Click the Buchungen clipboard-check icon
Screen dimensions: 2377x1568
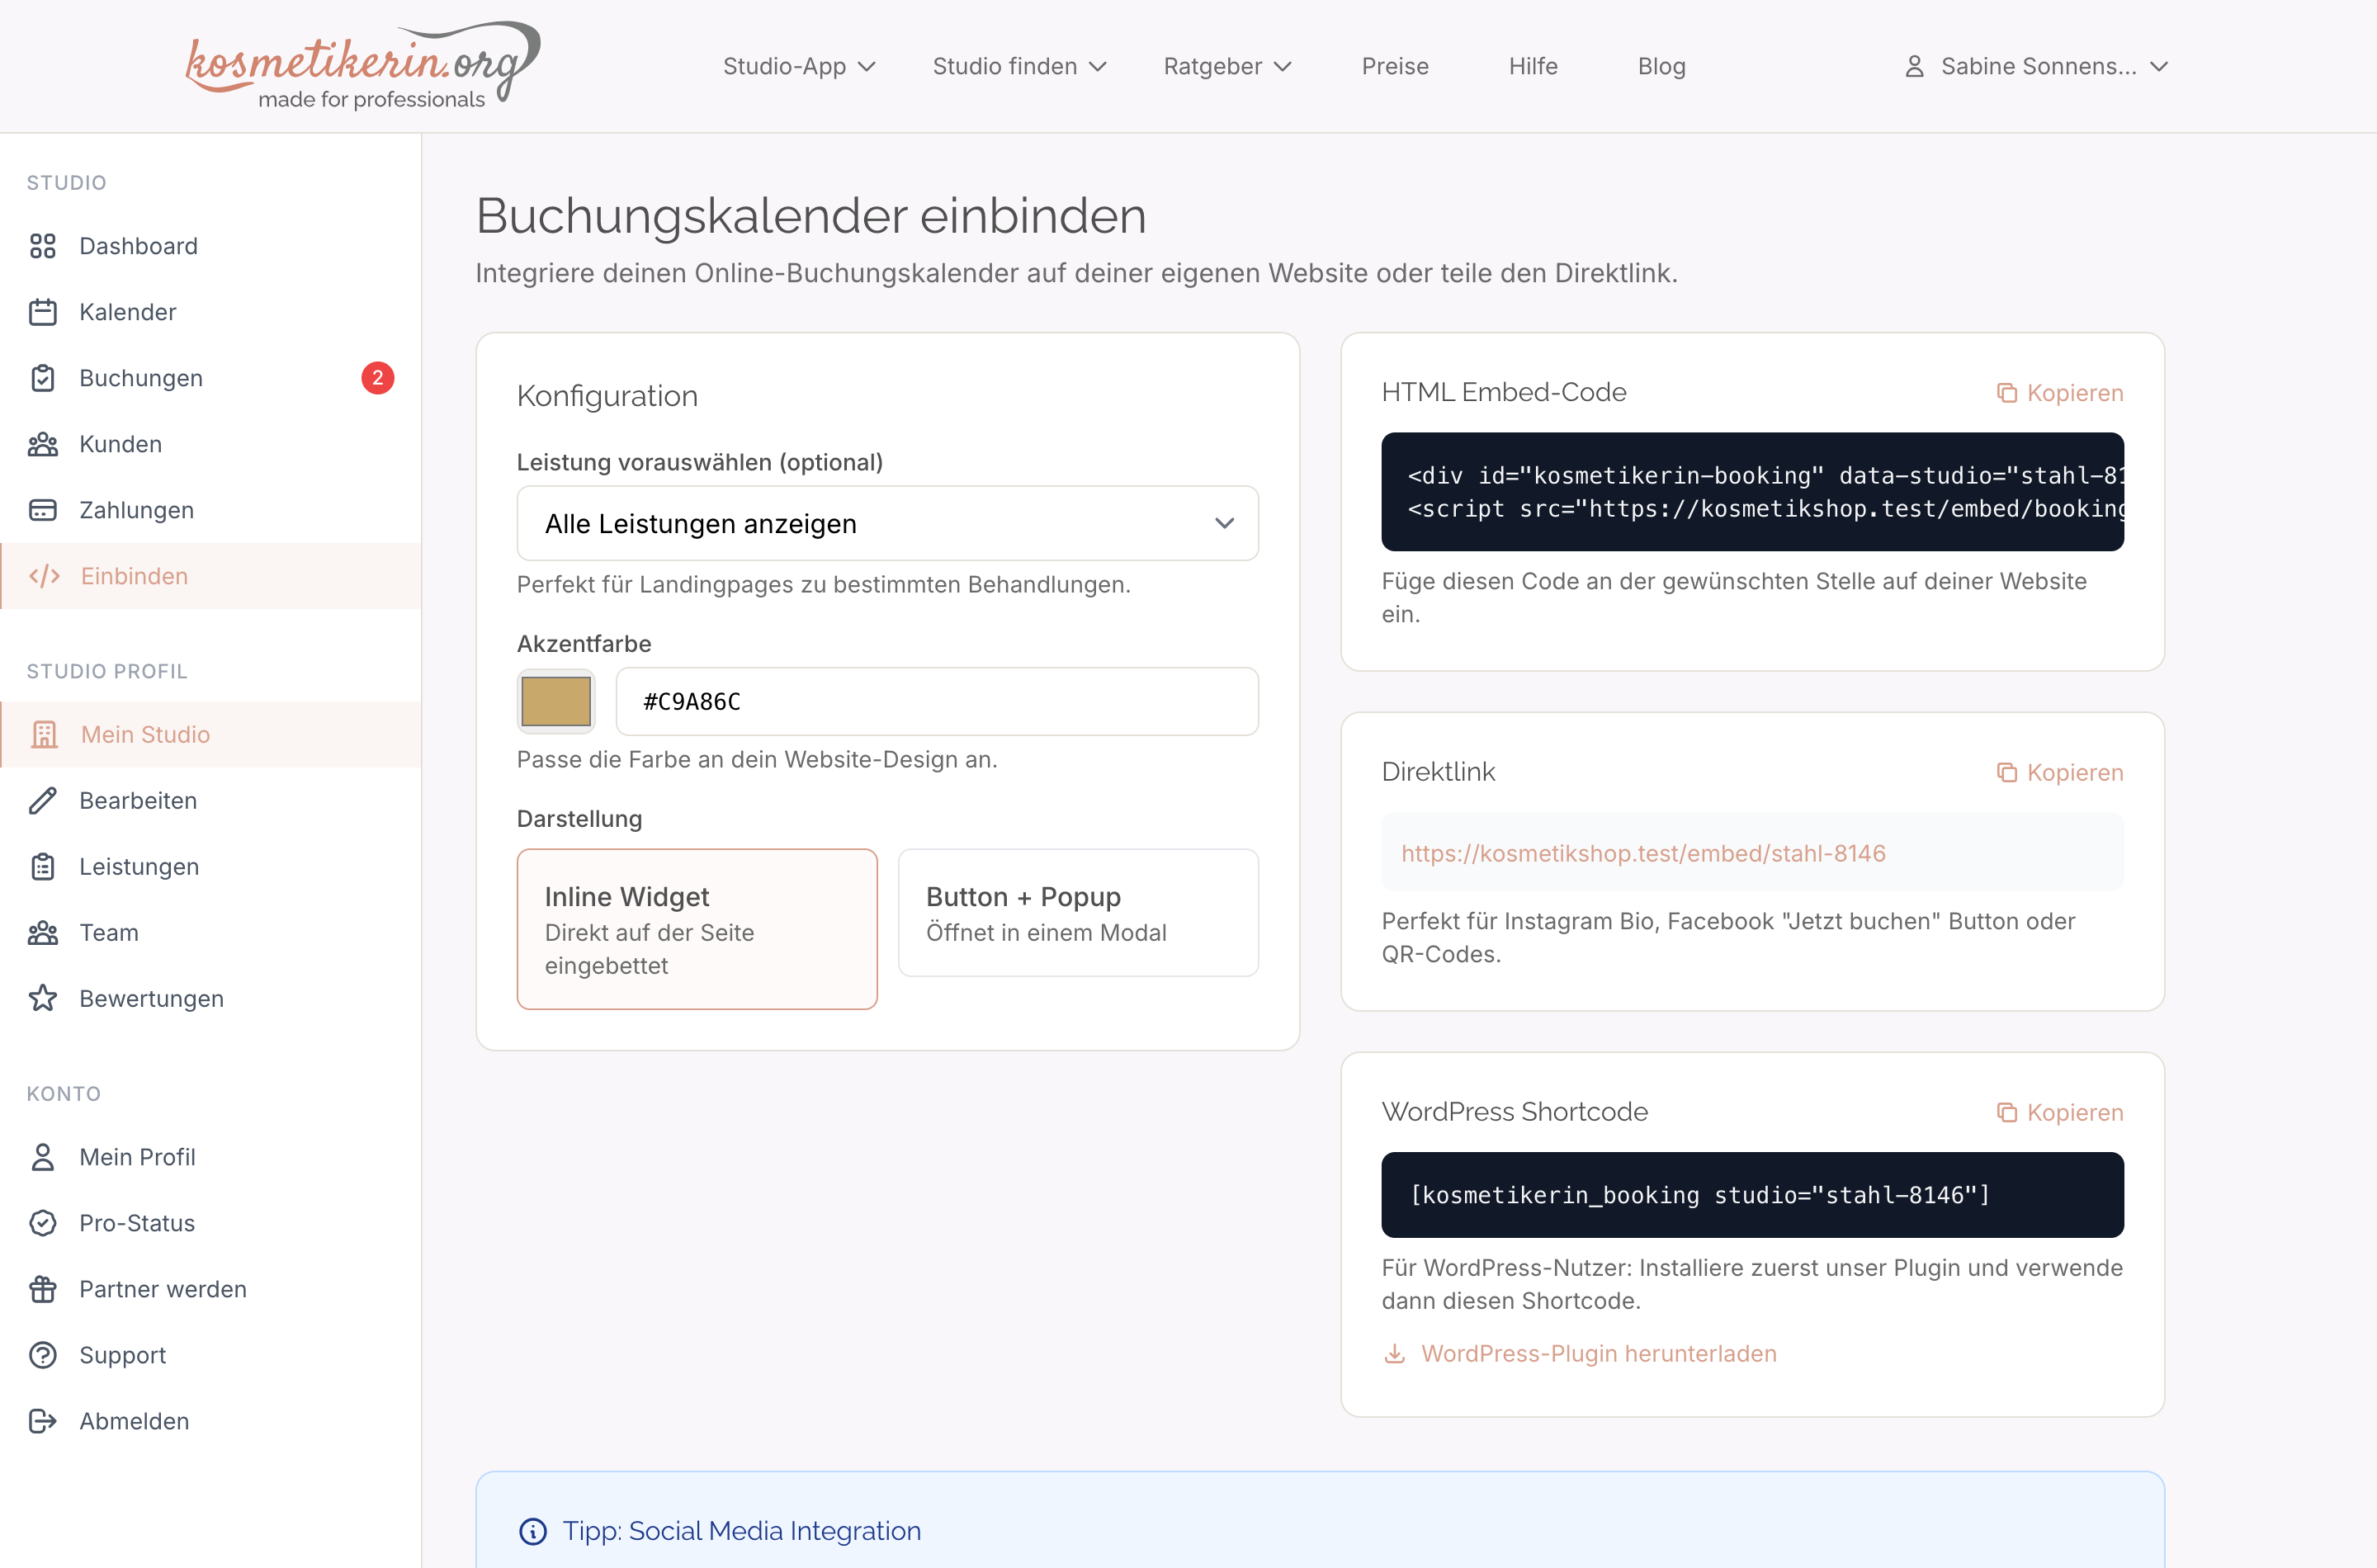pyautogui.click(x=43, y=378)
